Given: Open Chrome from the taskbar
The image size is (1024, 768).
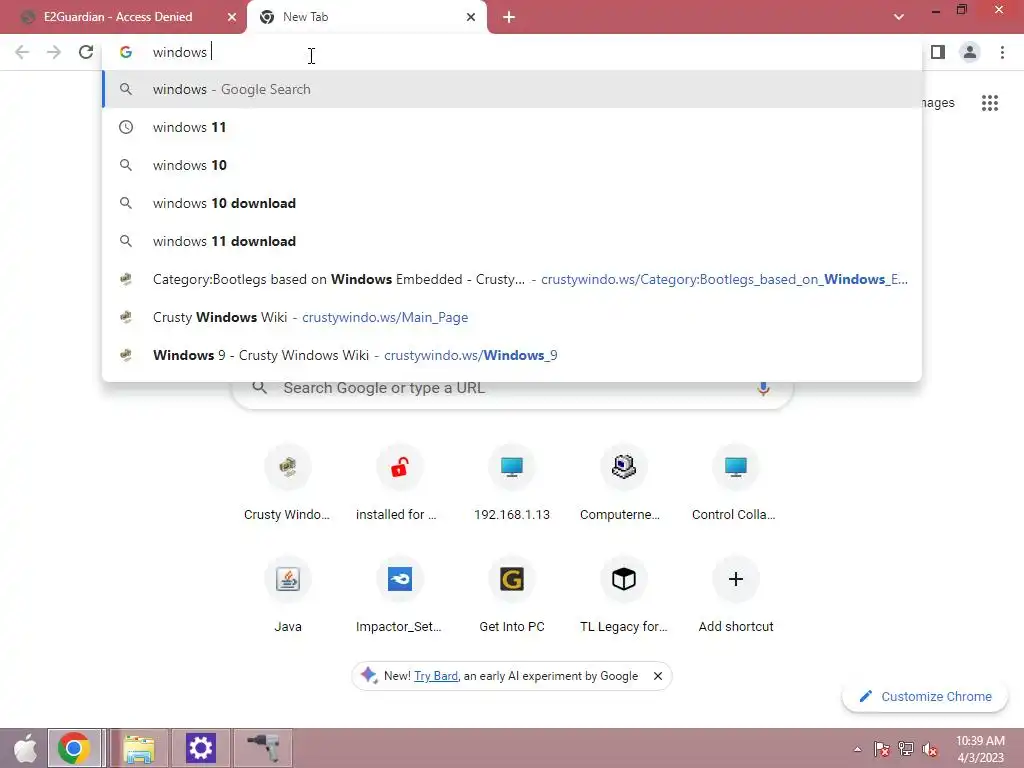Looking at the screenshot, I should pyautogui.click(x=74, y=748).
